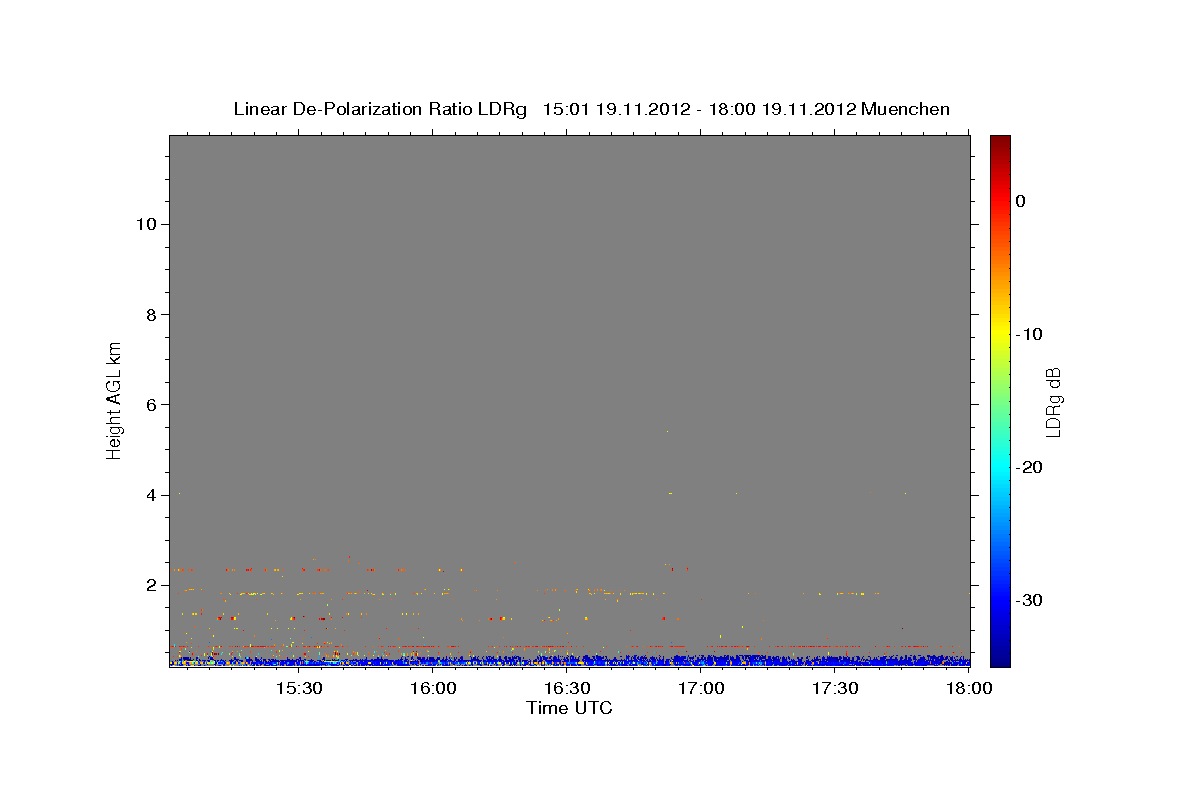Click the 'Time UTC' axis label

(x=569, y=708)
